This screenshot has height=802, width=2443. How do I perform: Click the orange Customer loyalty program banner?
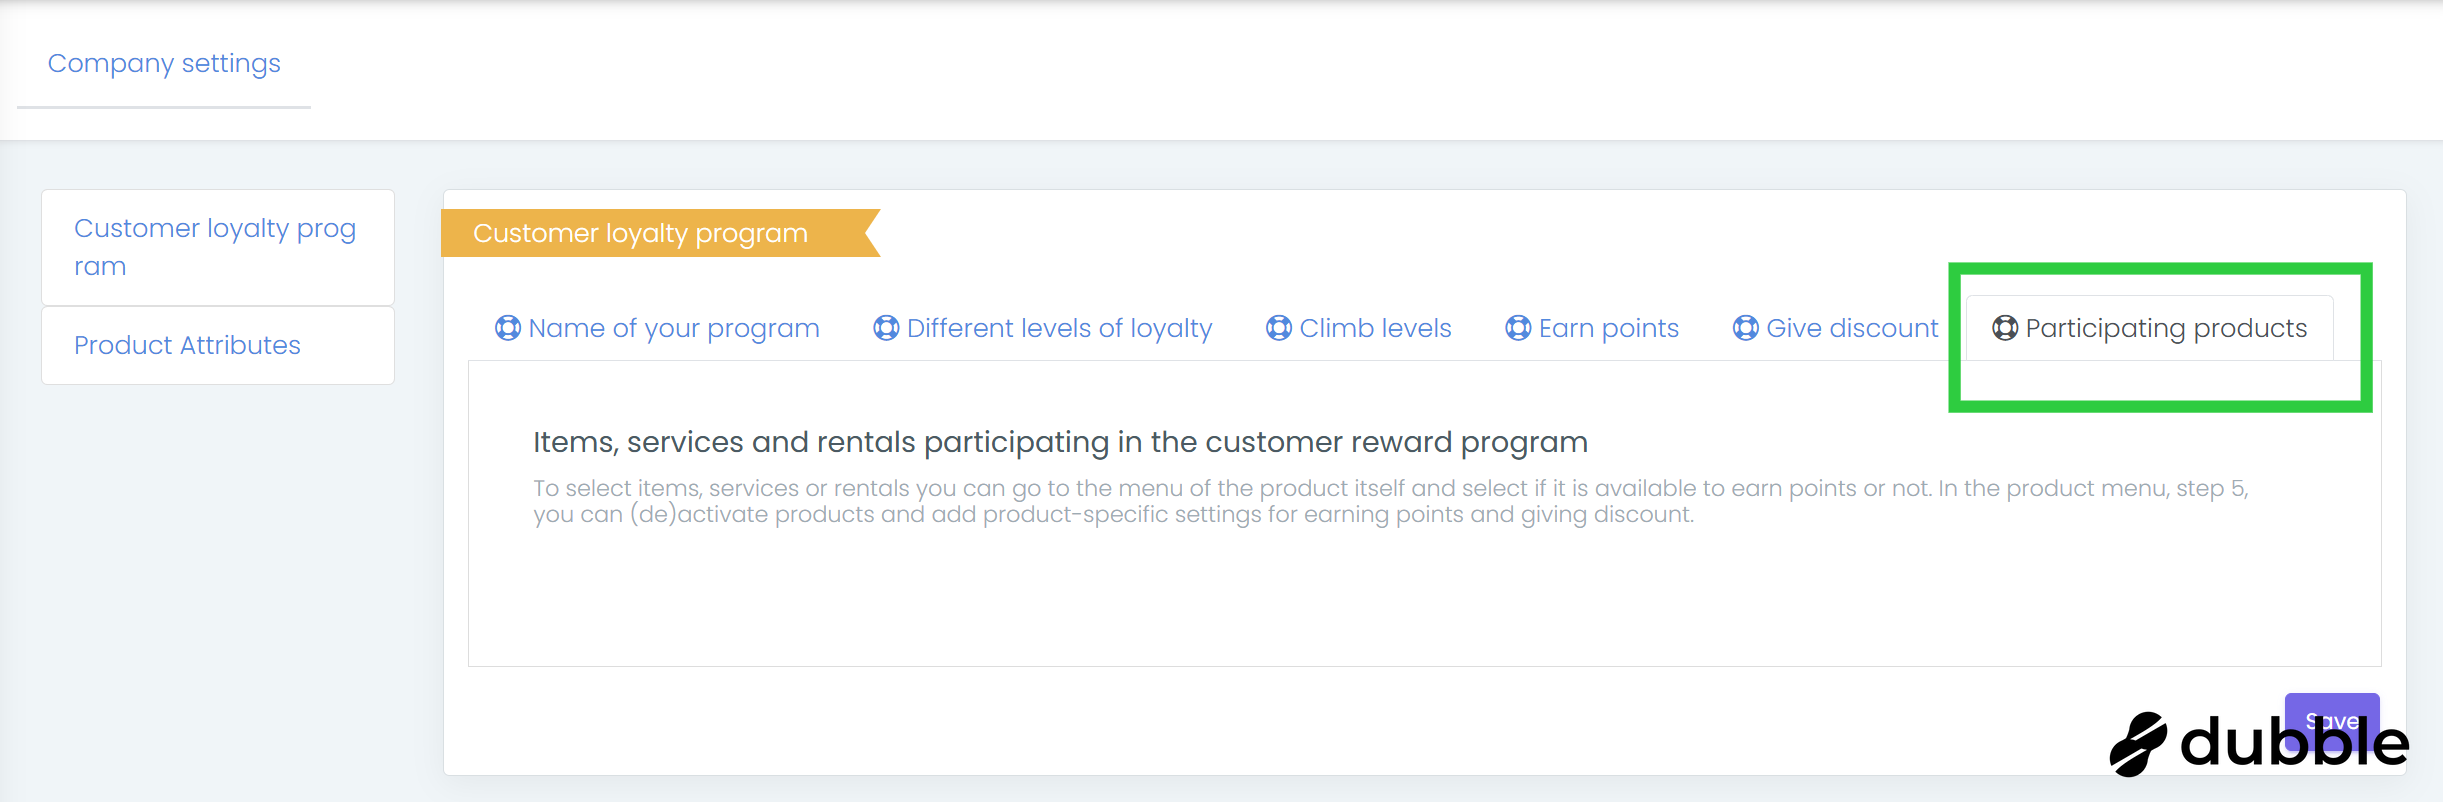(640, 233)
